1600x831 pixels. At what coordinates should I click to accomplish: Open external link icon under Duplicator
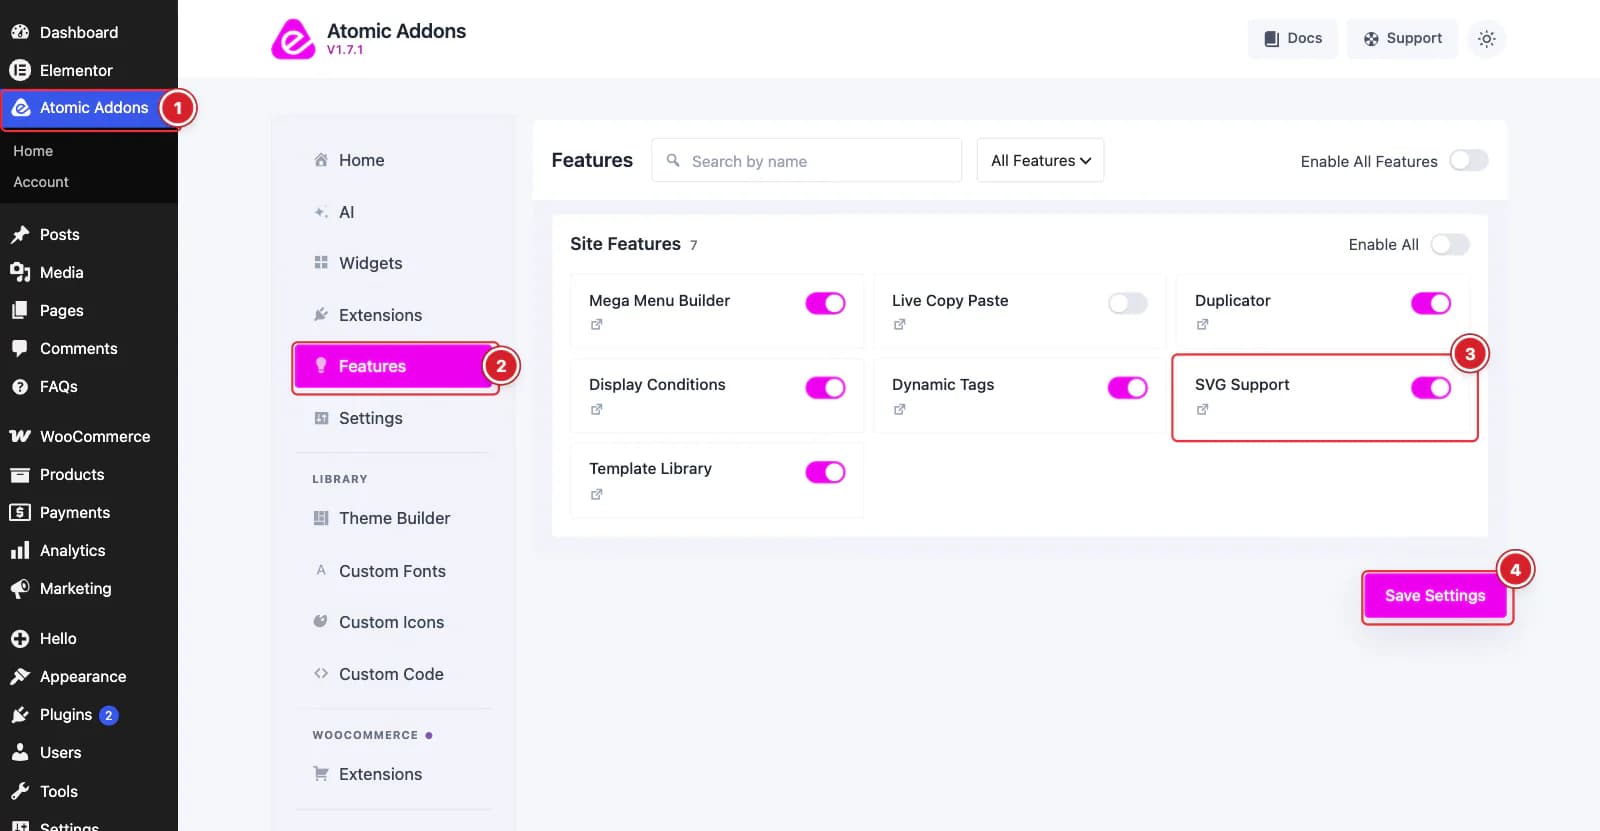click(x=1203, y=324)
